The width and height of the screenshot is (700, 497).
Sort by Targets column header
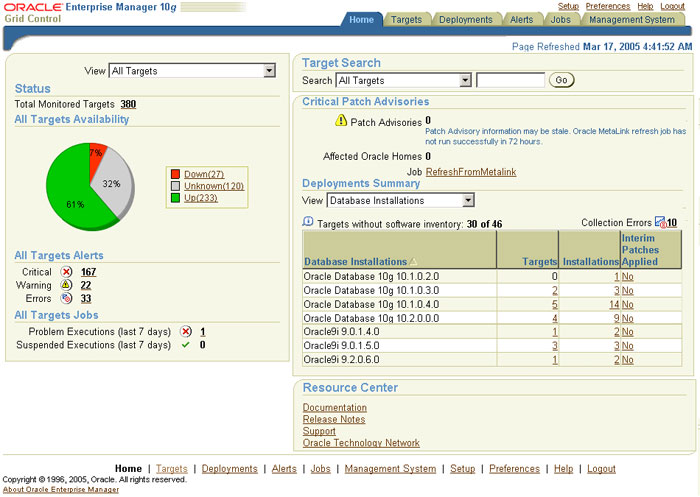(539, 262)
